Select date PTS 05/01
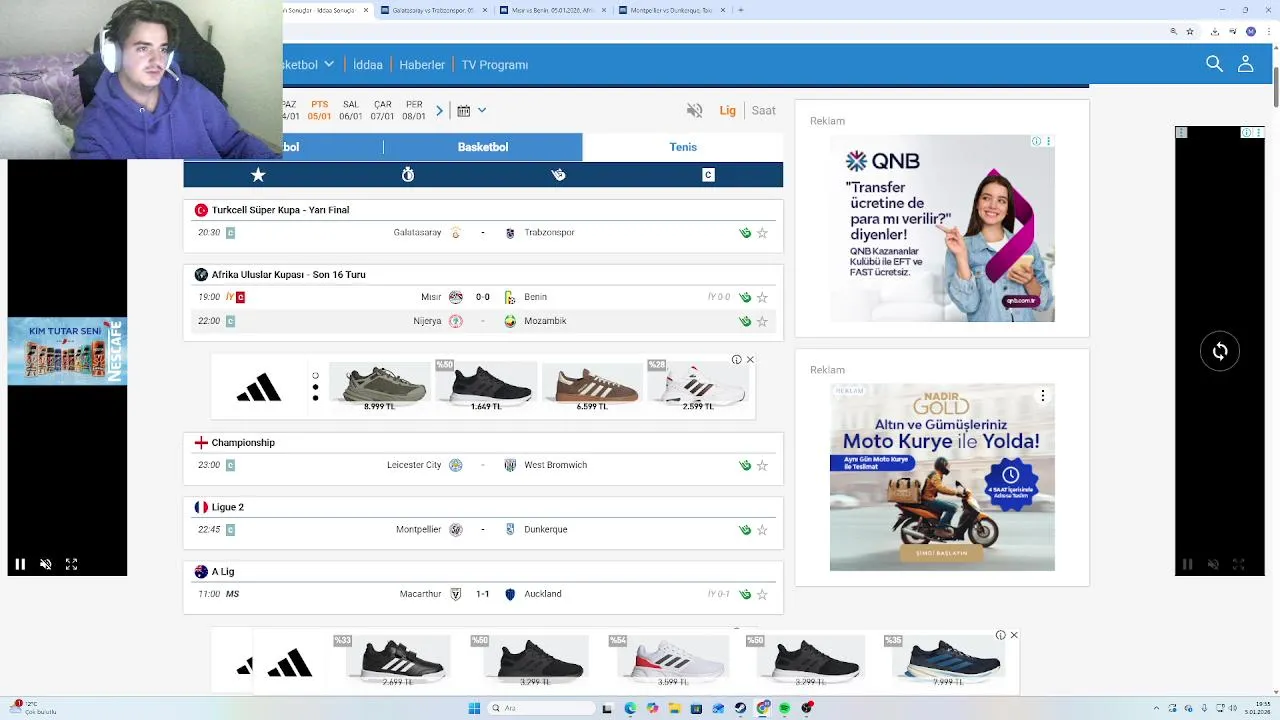Image resolution: width=1280 pixels, height=720 pixels. [319, 110]
